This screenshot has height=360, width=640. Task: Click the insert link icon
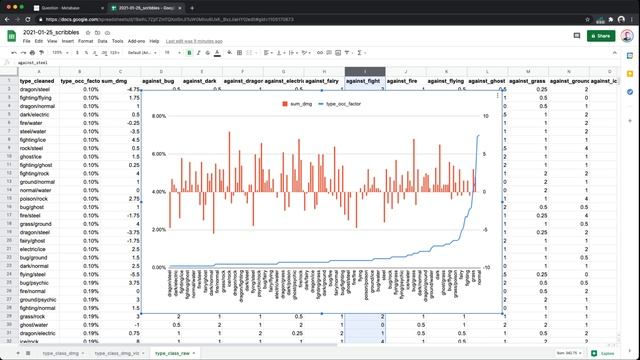320,53
